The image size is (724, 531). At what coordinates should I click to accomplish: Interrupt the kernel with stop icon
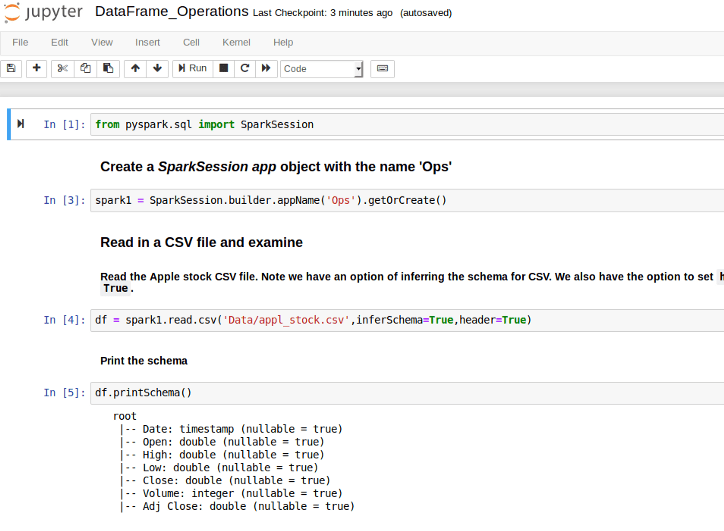pos(224,68)
